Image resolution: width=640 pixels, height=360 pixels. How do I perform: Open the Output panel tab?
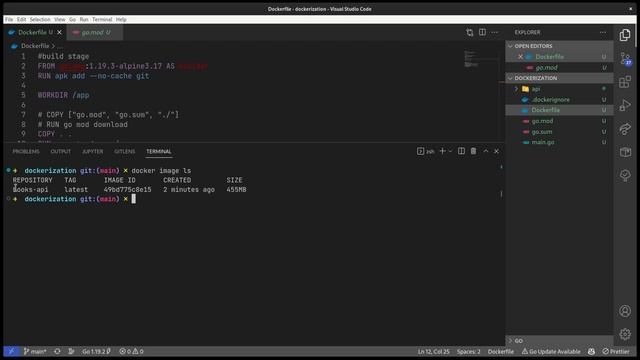60,151
